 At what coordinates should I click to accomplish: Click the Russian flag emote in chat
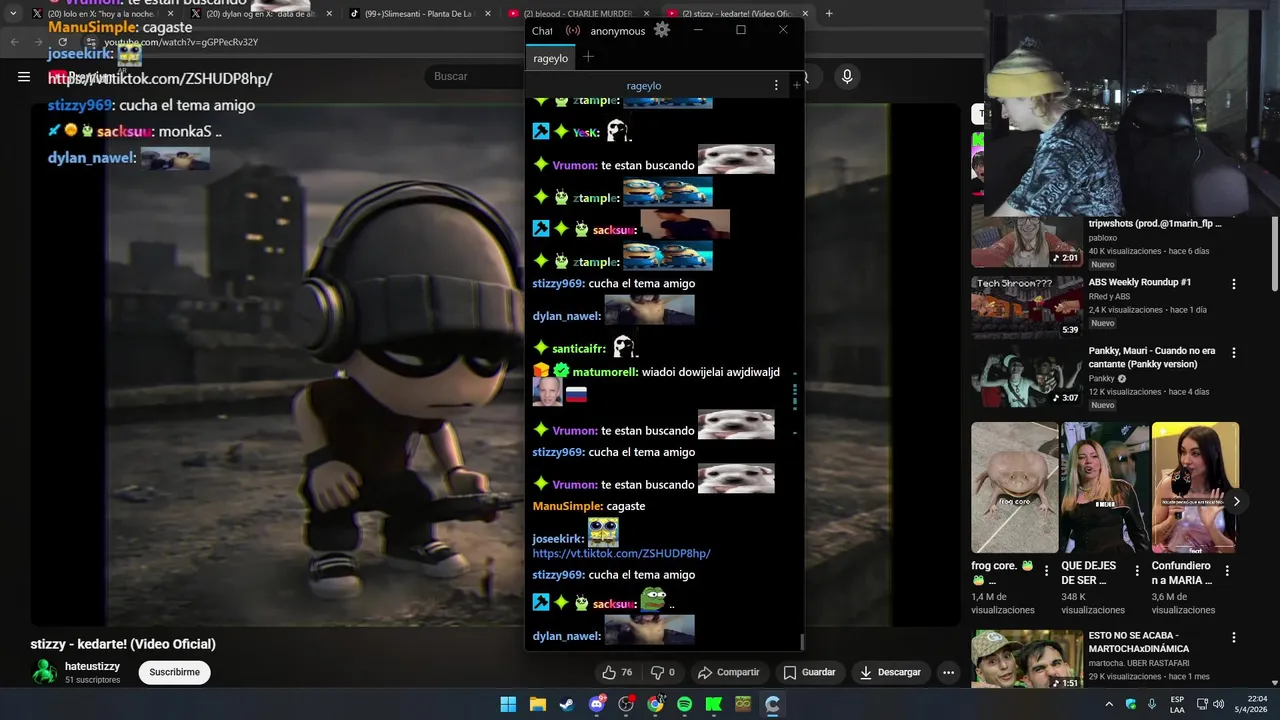(576, 394)
